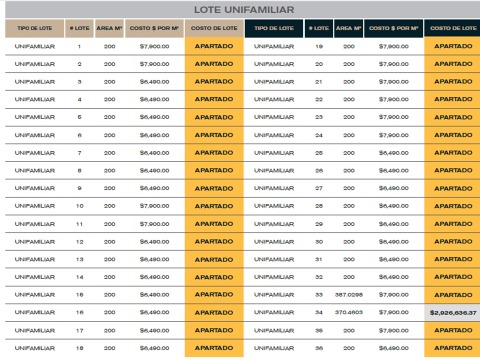The width and height of the screenshot is (480, 360).
Task: Click the $7,900.00 price in lot 34 row
Action: 394,313
